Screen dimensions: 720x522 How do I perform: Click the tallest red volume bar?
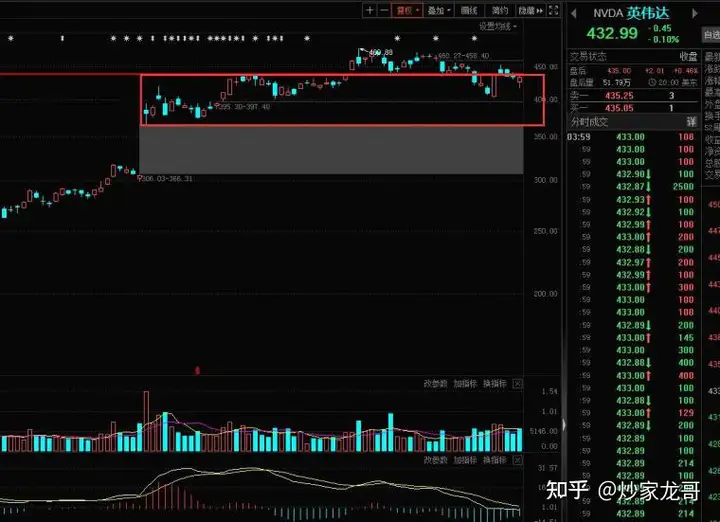point(146,421)
